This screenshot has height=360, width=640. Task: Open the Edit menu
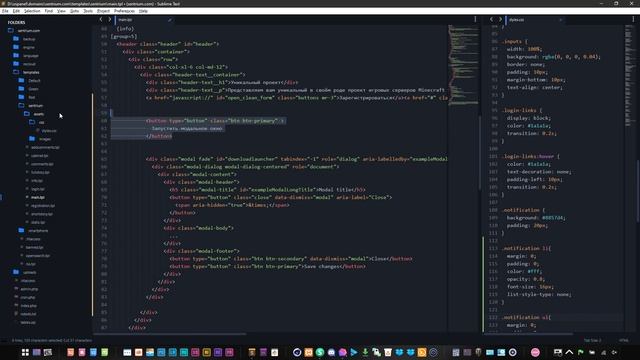[x=16, y=11]
